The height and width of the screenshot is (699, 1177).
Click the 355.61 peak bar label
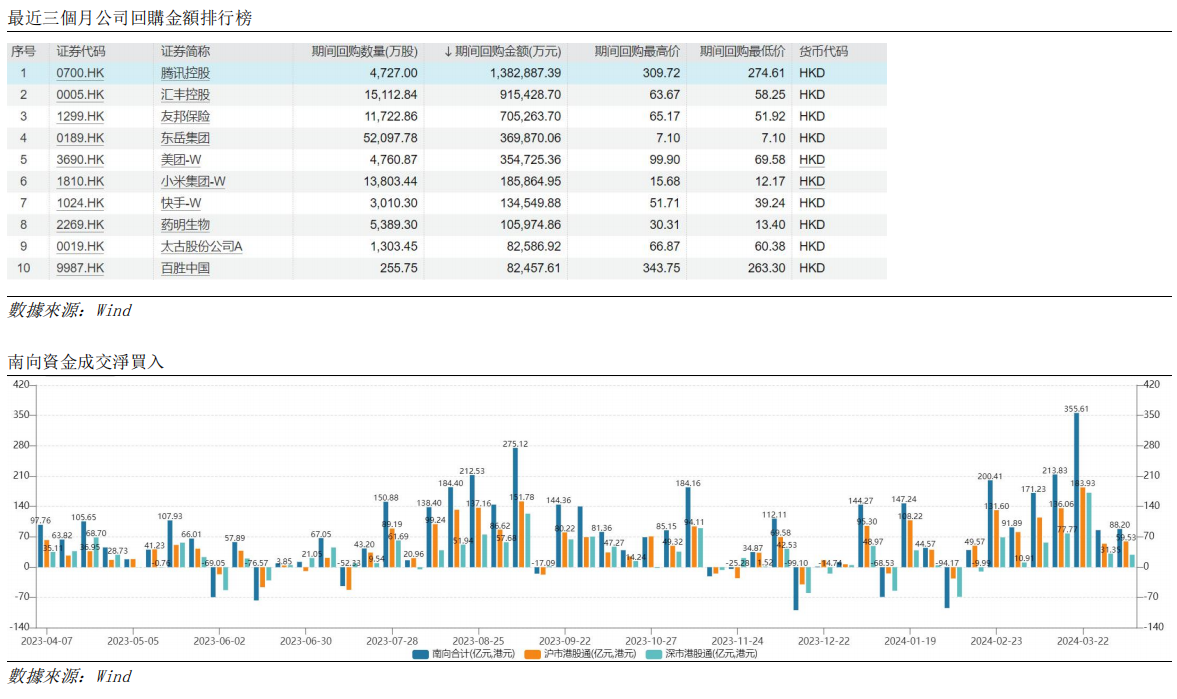(1076, 409)
